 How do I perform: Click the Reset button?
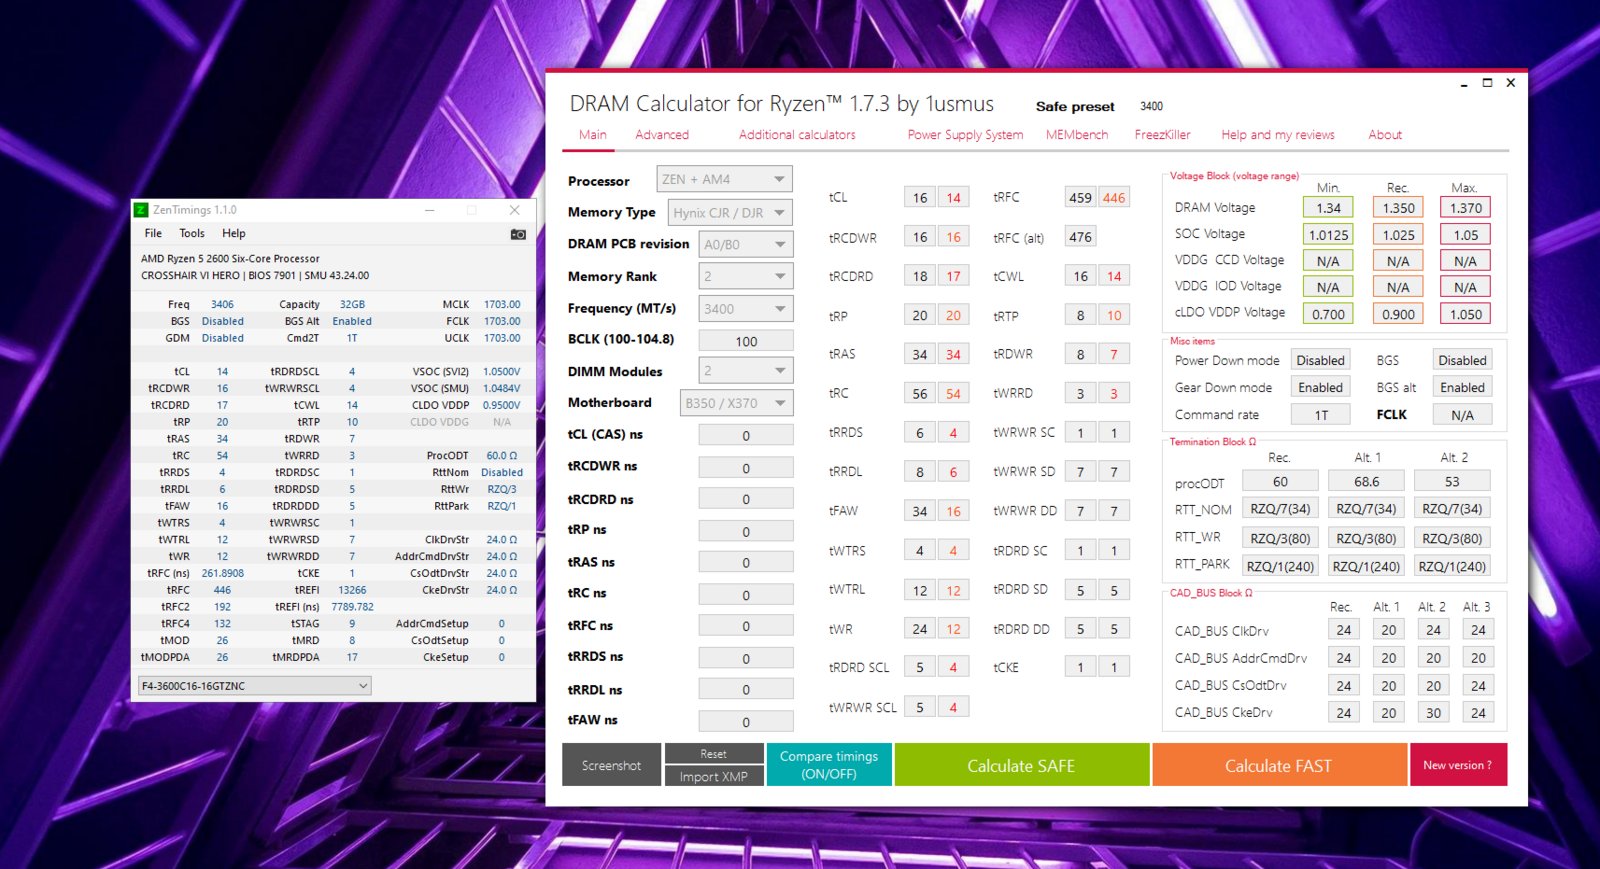714,754
